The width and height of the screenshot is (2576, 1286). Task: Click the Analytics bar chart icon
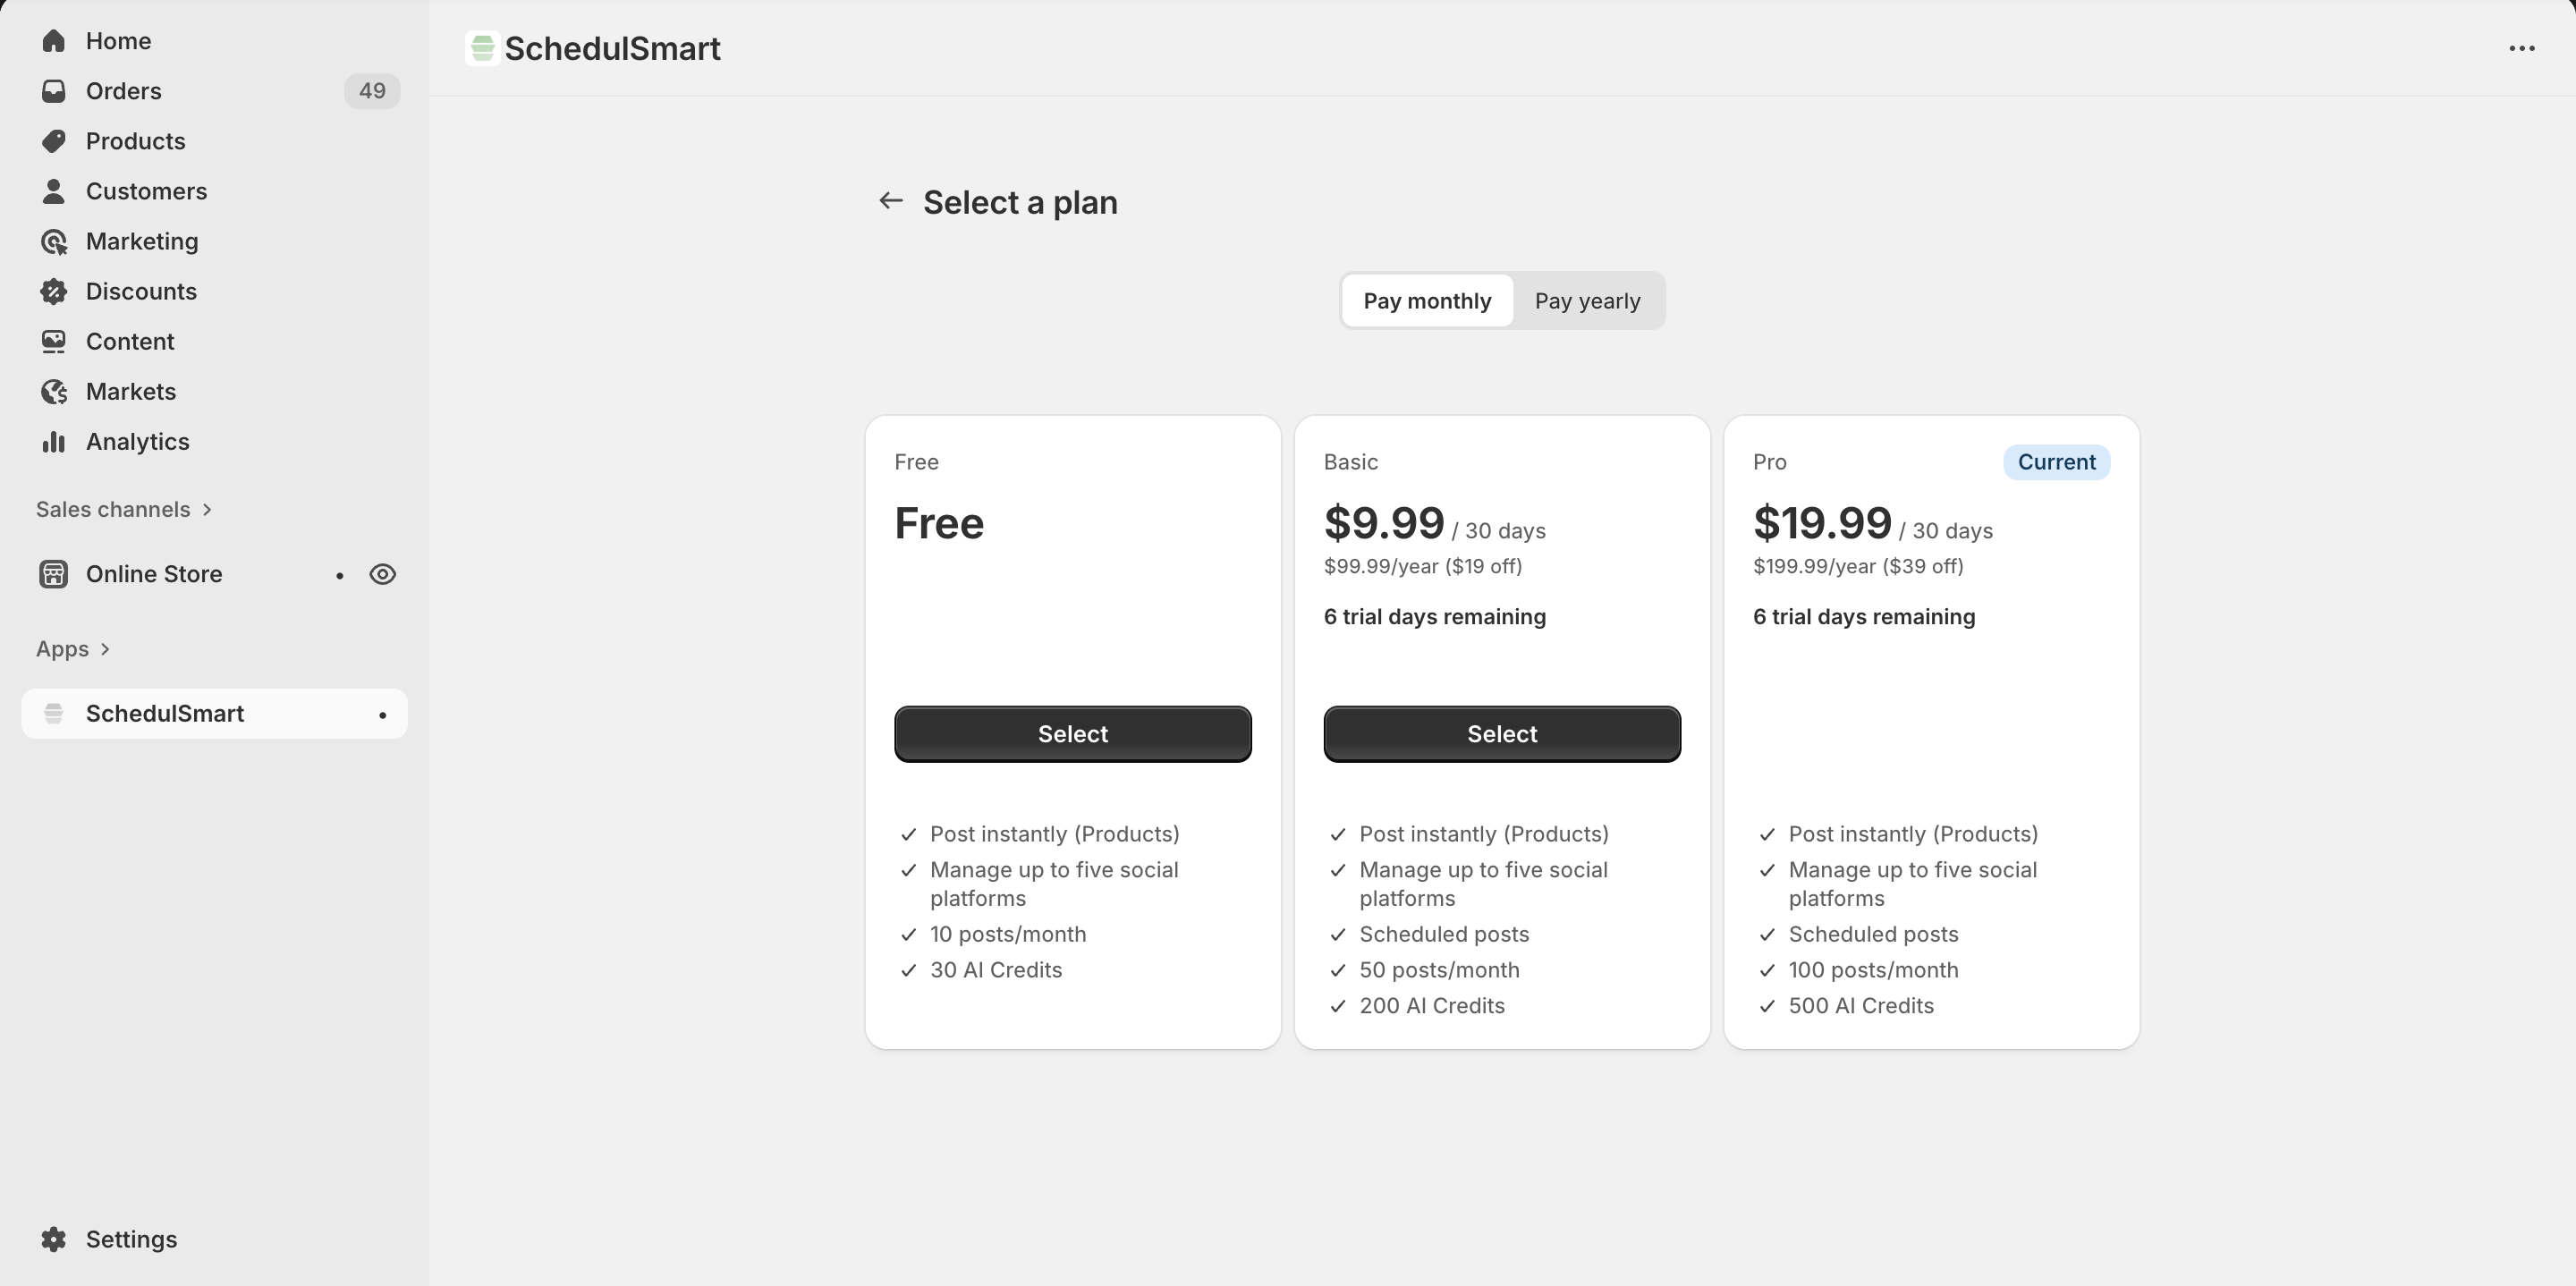[54, 441]
